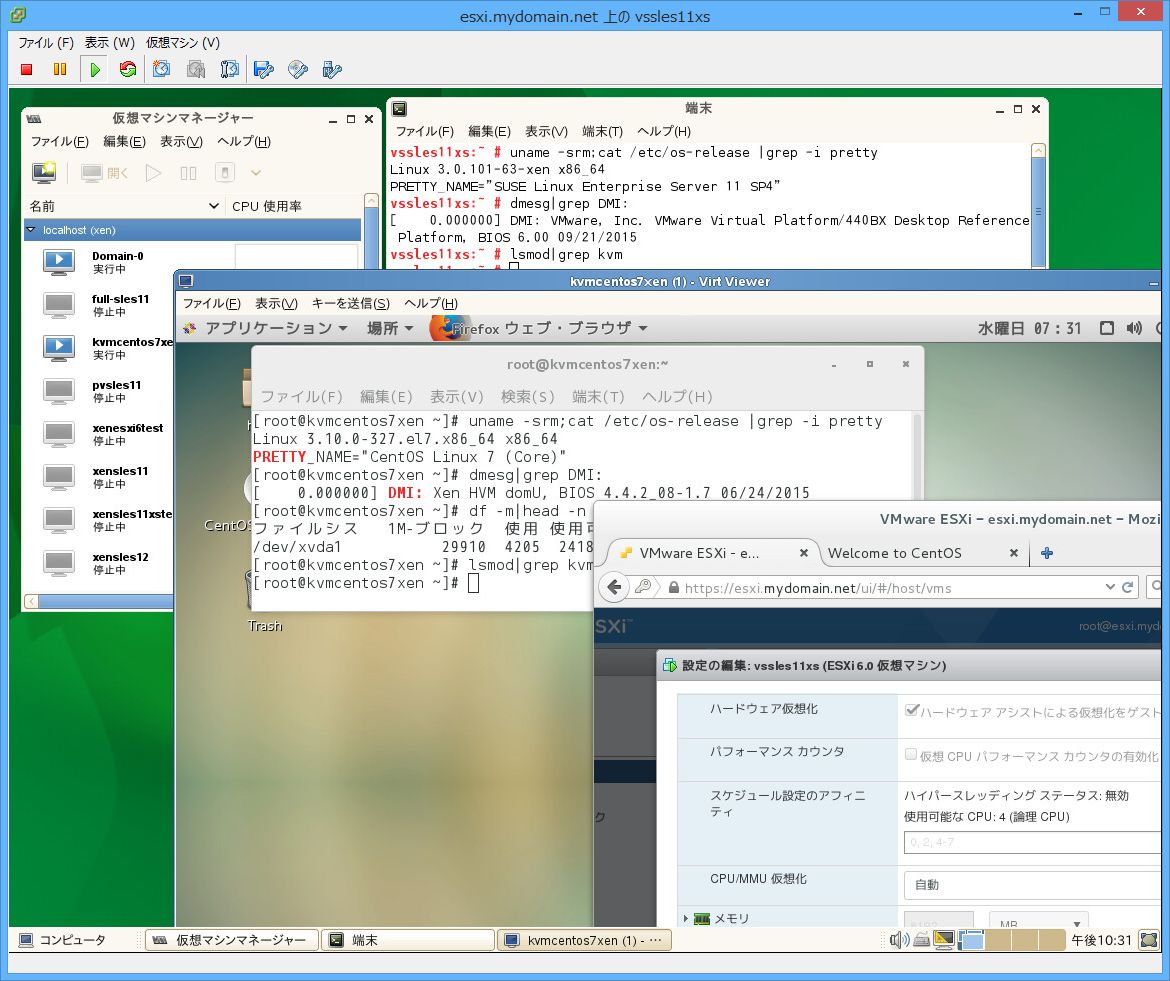Open the 場所 menu in the CentOS panel
The width and height of the screenshot is (1170, 981).
tap(390, 328)
